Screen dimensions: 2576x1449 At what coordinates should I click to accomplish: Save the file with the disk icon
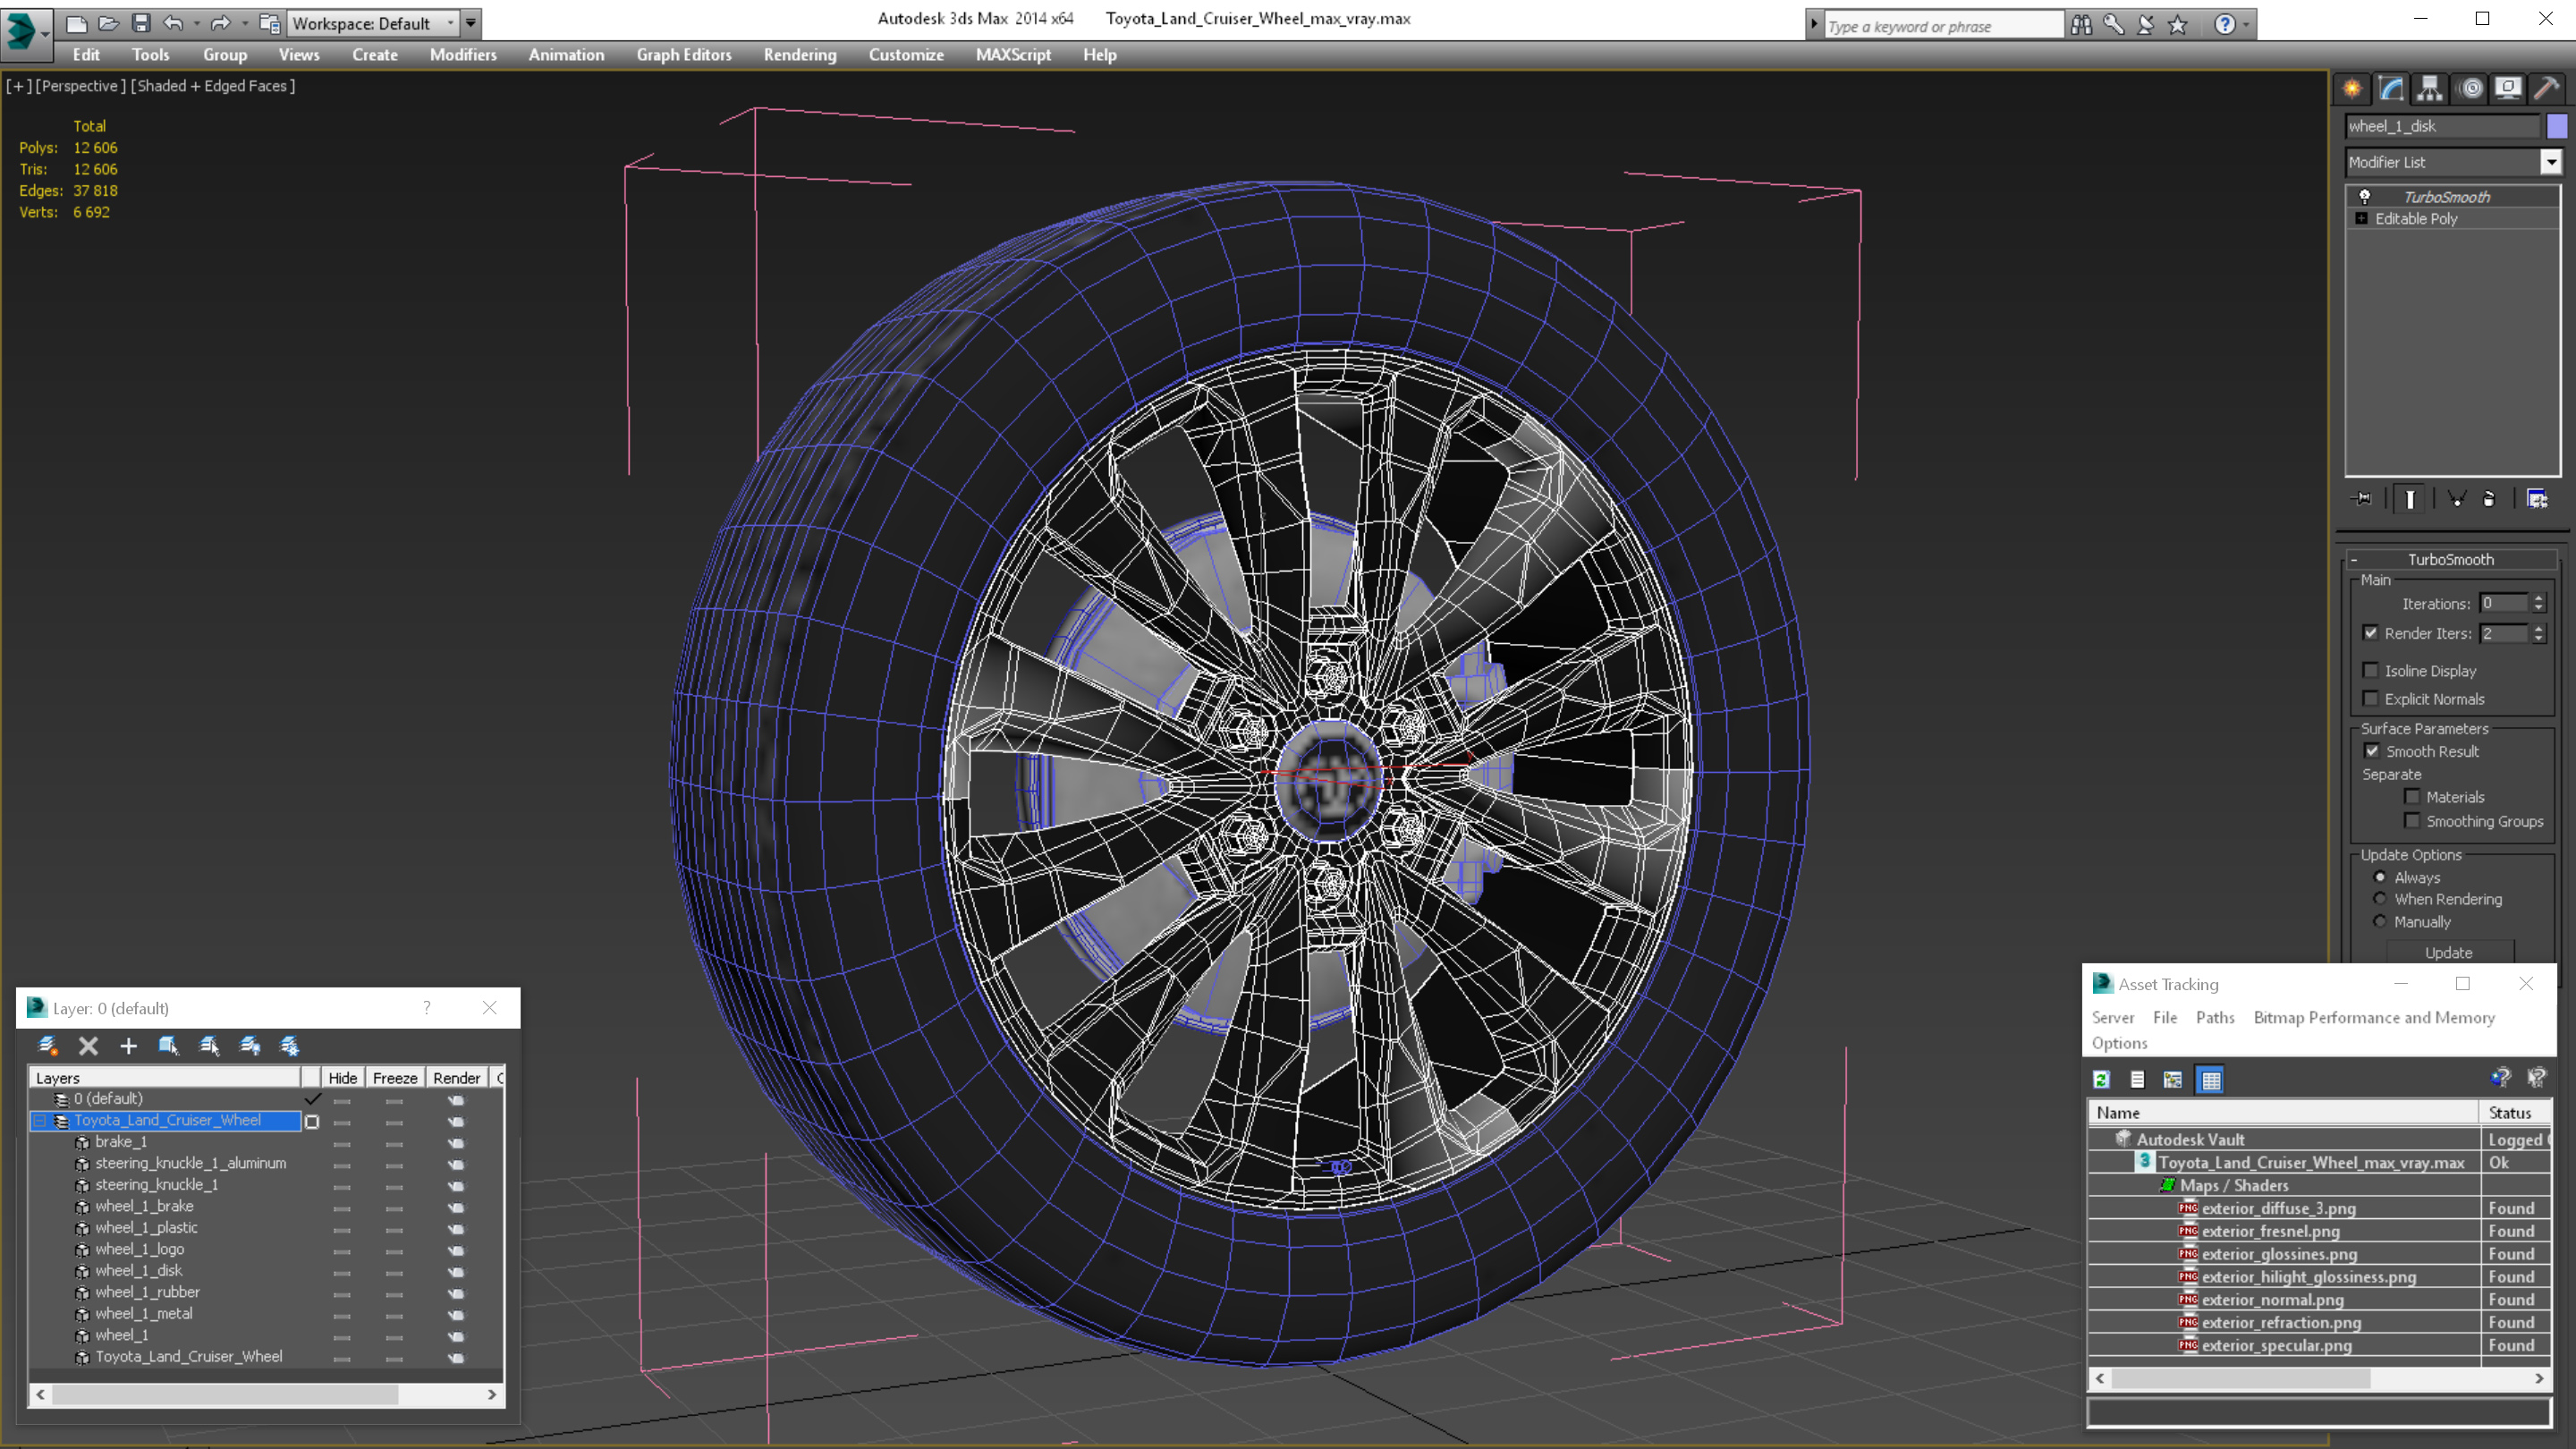tap(141, 23)
